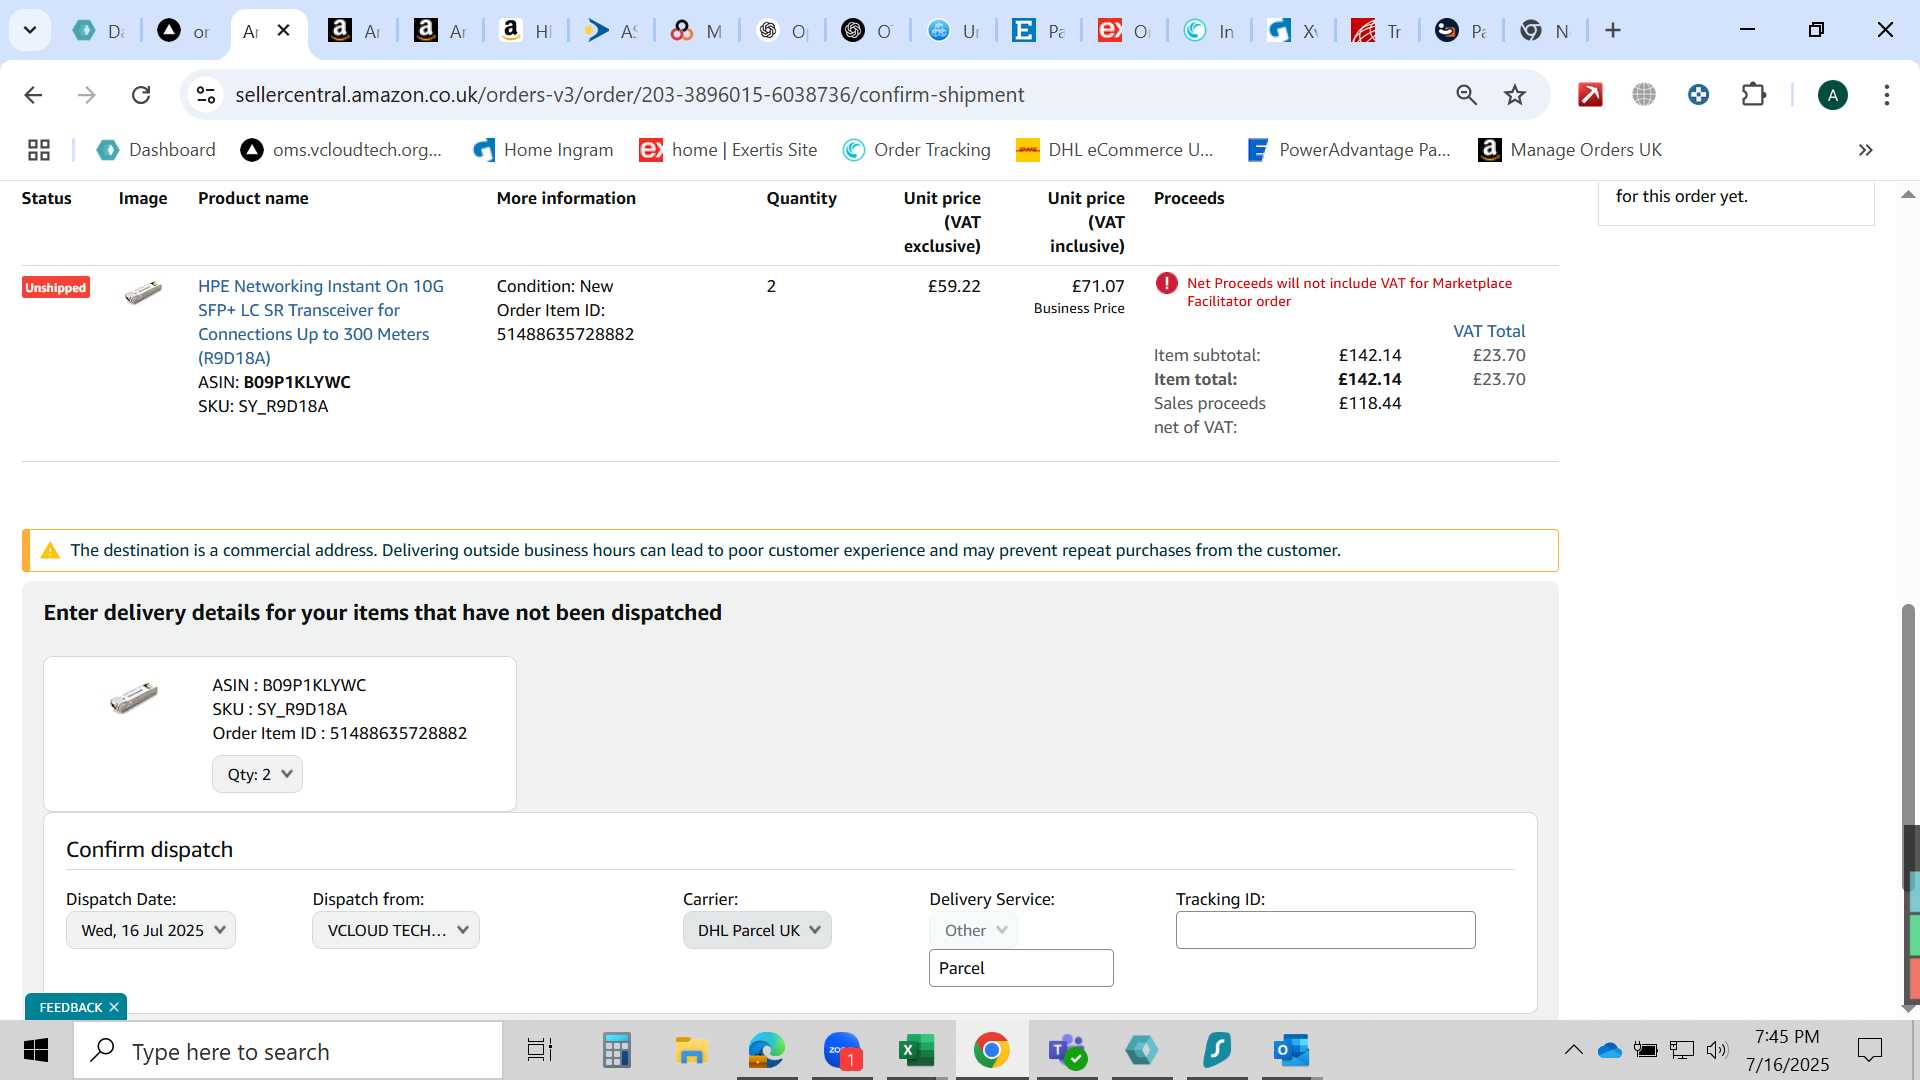Reload the current page
The image size is (1920, 1080).
(141, 95)
